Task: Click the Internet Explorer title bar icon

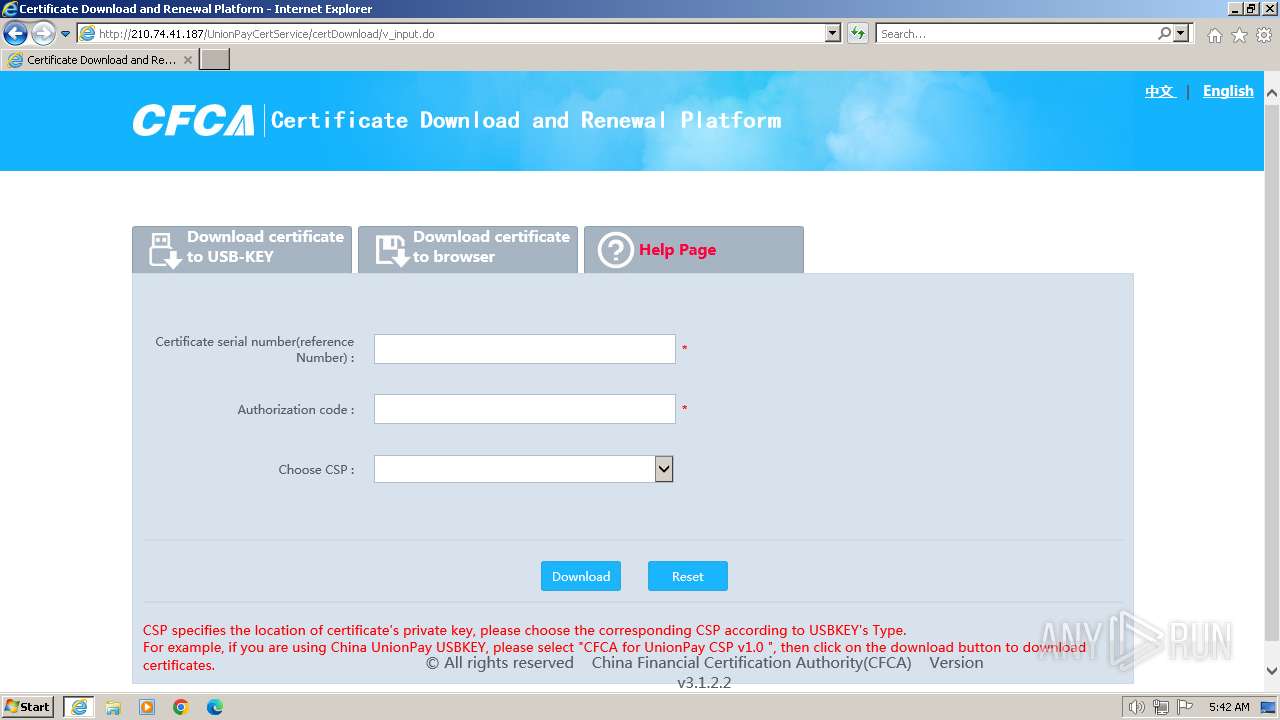Action: pos(10,9)
